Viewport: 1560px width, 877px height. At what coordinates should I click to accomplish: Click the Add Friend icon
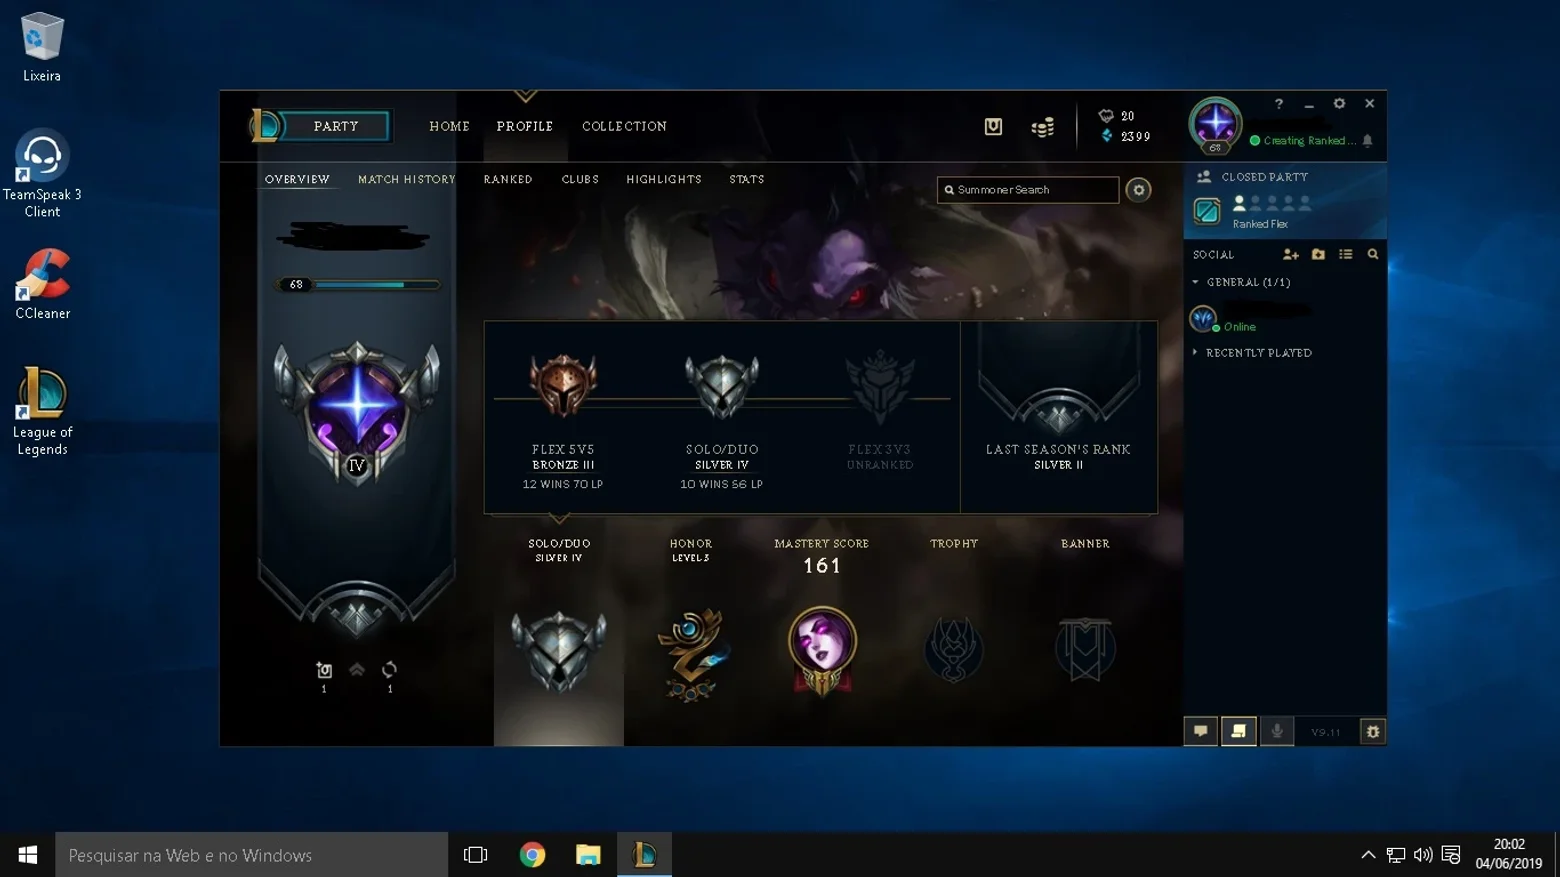pos(1291,255)
